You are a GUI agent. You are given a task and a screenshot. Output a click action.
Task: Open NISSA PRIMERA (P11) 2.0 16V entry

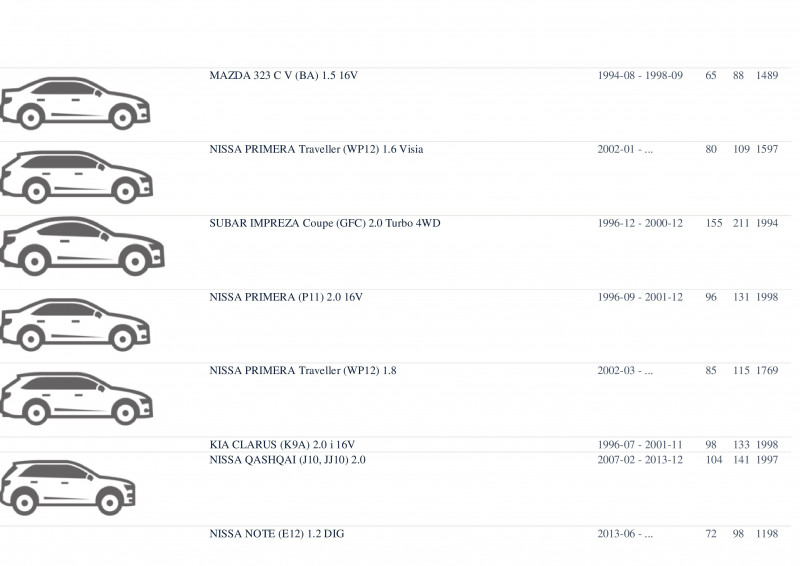pyautogui.click(x=286, y=297)
